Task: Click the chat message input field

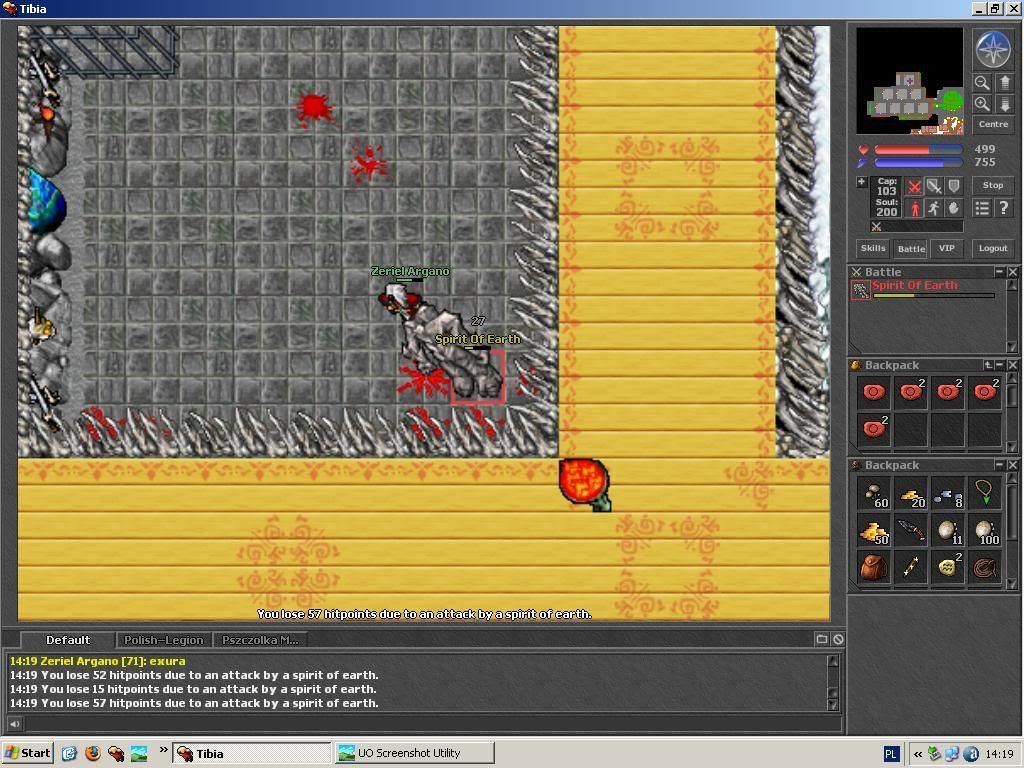Action: click(432, 724)
